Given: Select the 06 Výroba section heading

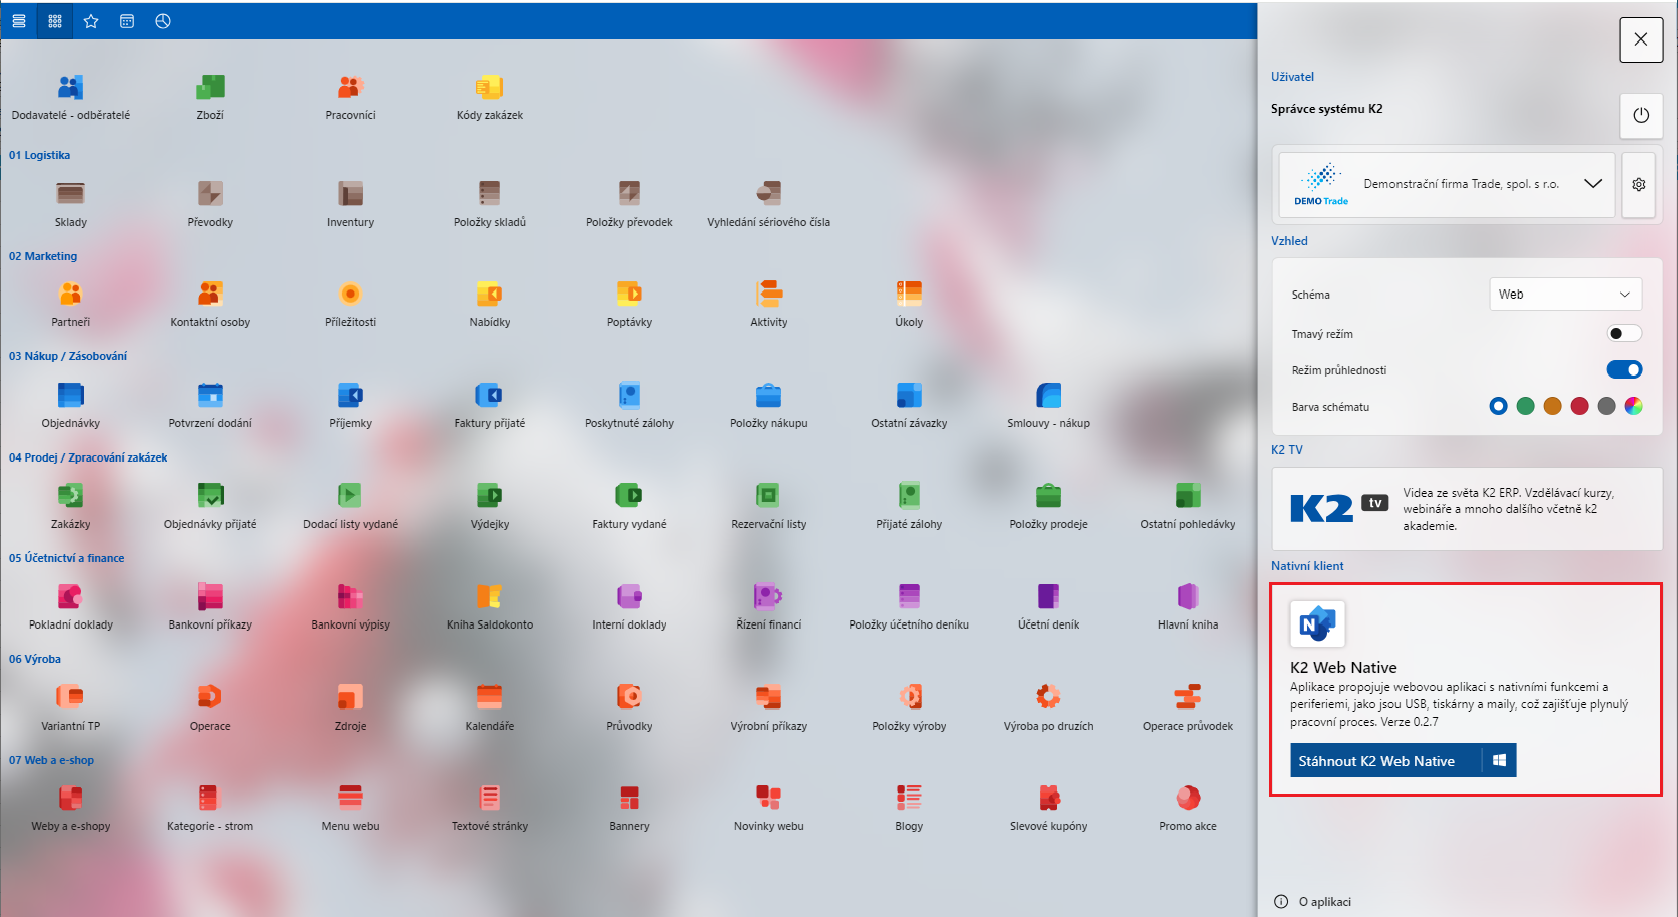Looking at the screenshot, I should (35, 659).
